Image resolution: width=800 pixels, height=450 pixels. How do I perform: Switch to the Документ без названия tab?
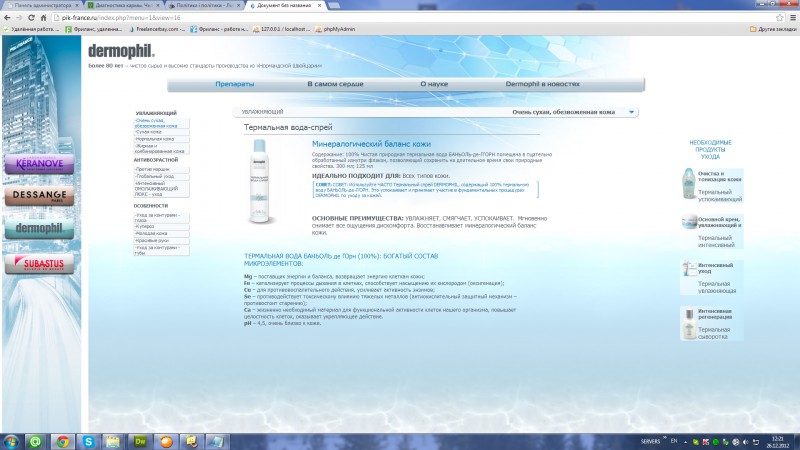tap(286, 5)
